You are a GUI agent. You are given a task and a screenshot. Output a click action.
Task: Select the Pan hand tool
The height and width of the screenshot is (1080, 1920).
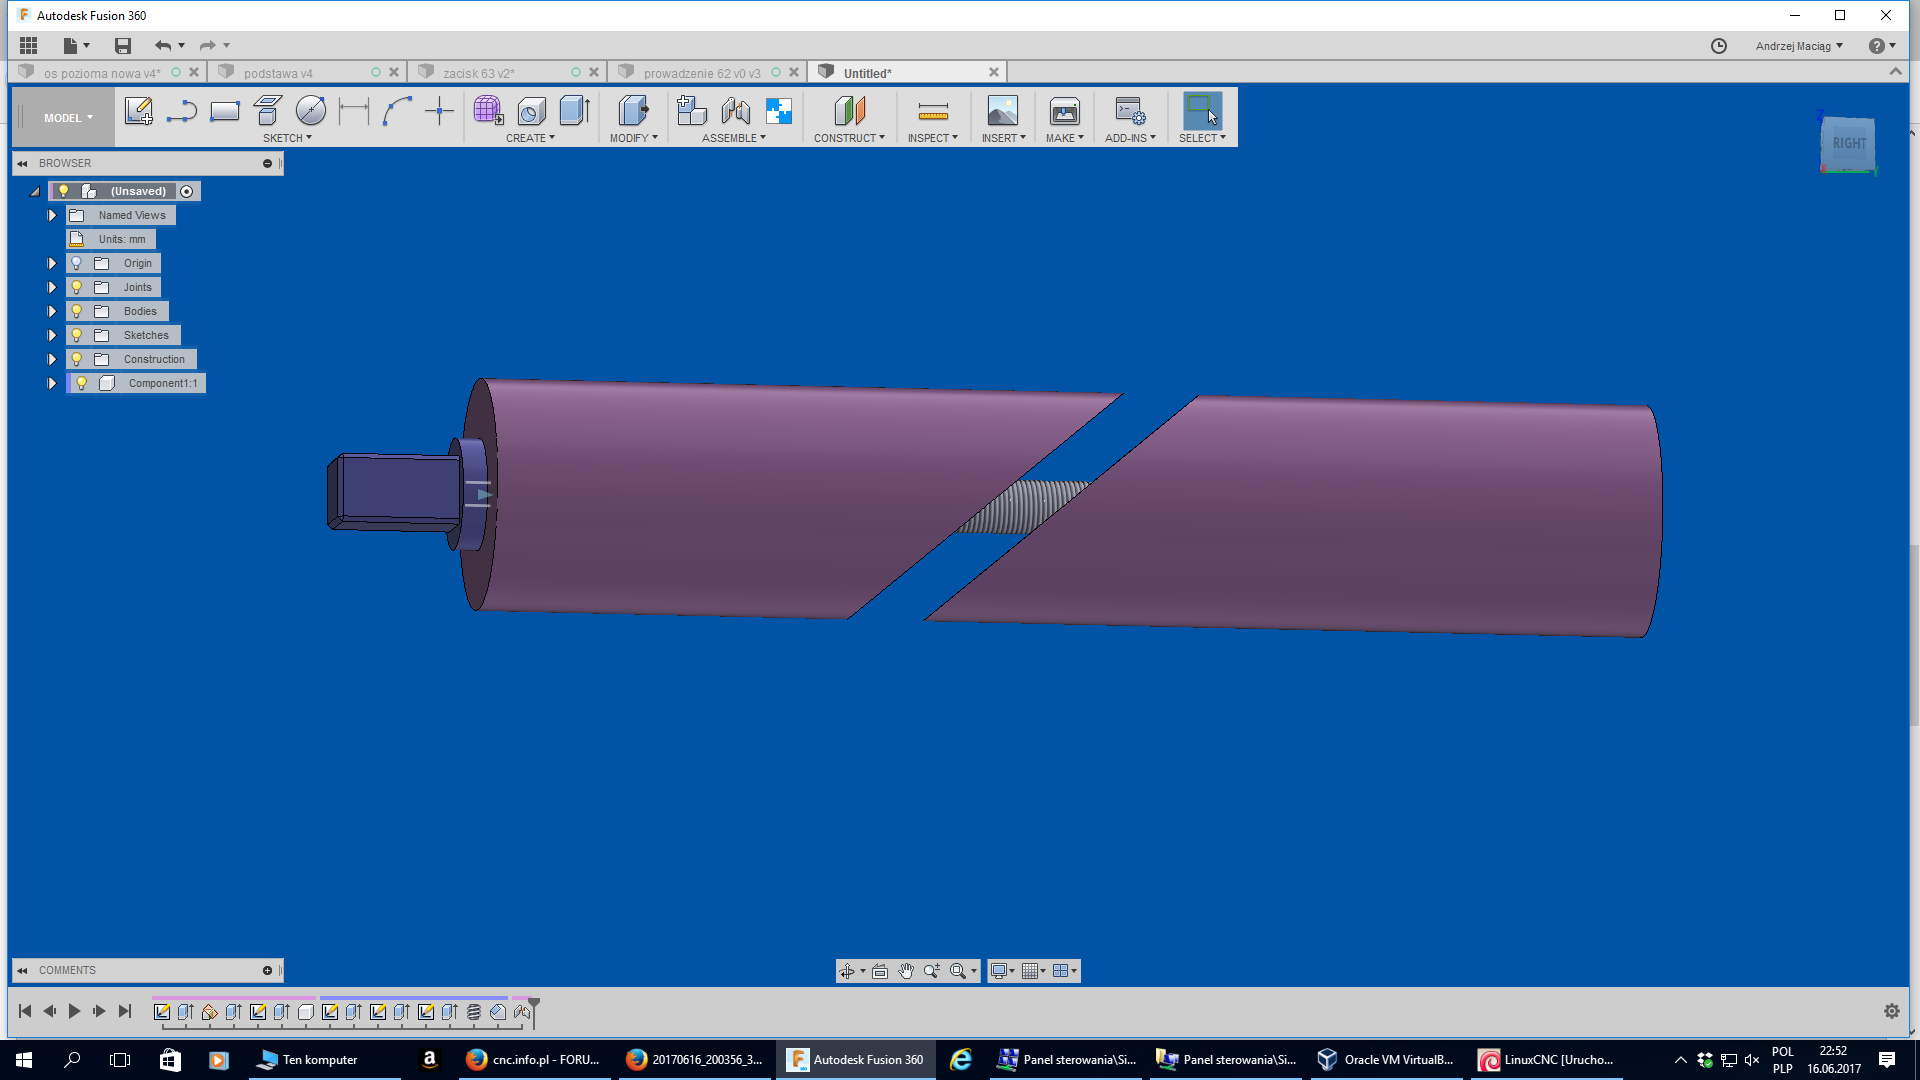(906, 971)
